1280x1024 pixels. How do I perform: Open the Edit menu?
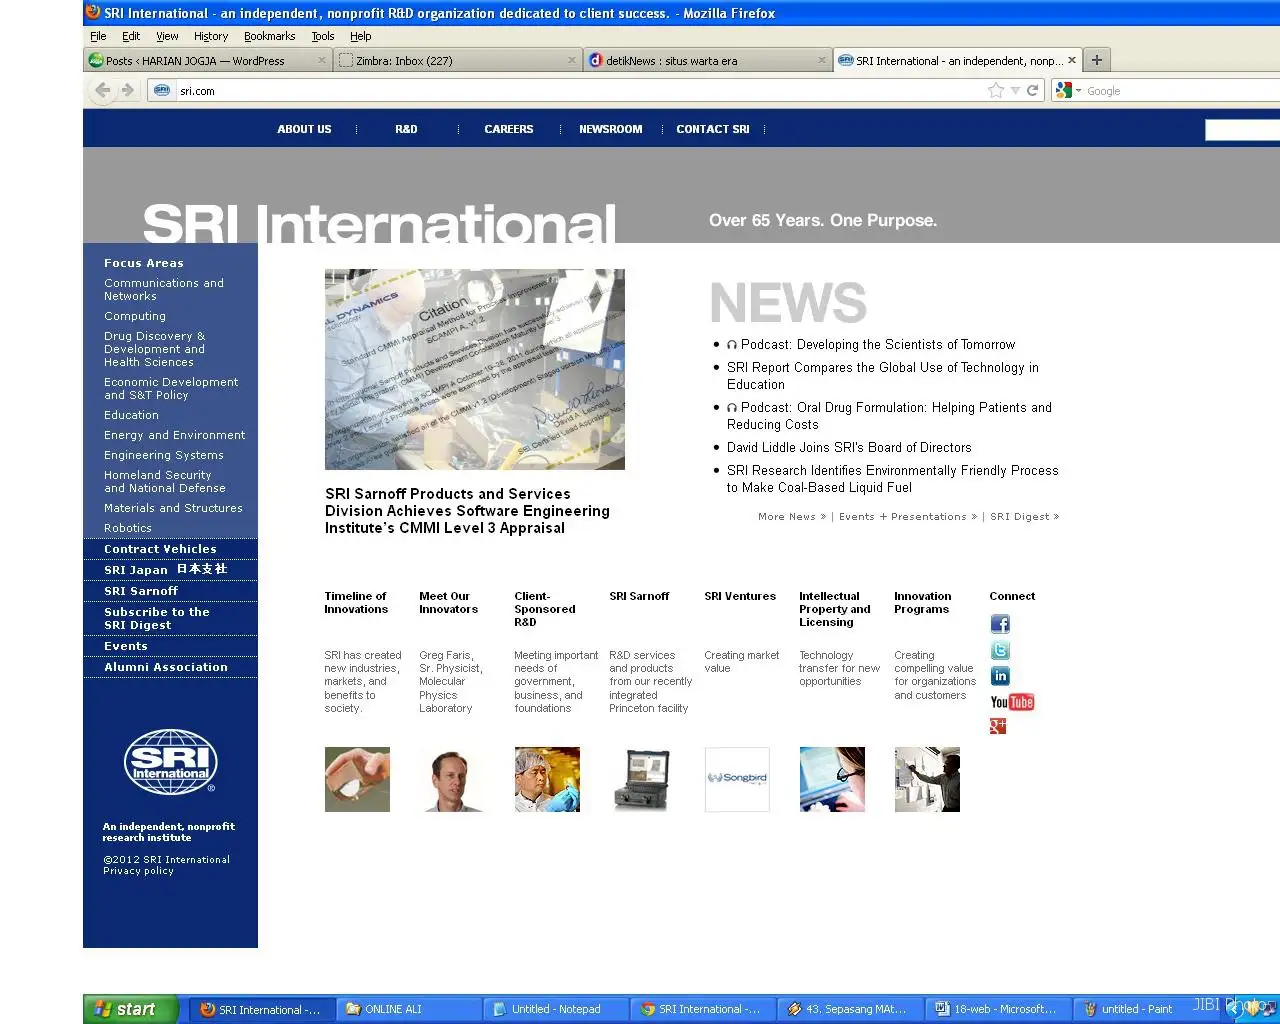tap(131, 36)
